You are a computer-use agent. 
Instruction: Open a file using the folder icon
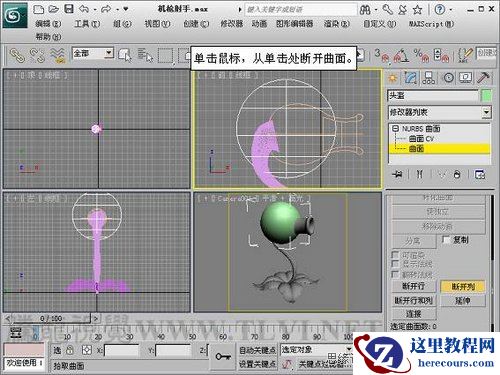pyautogui.click(x=54, y=9)
